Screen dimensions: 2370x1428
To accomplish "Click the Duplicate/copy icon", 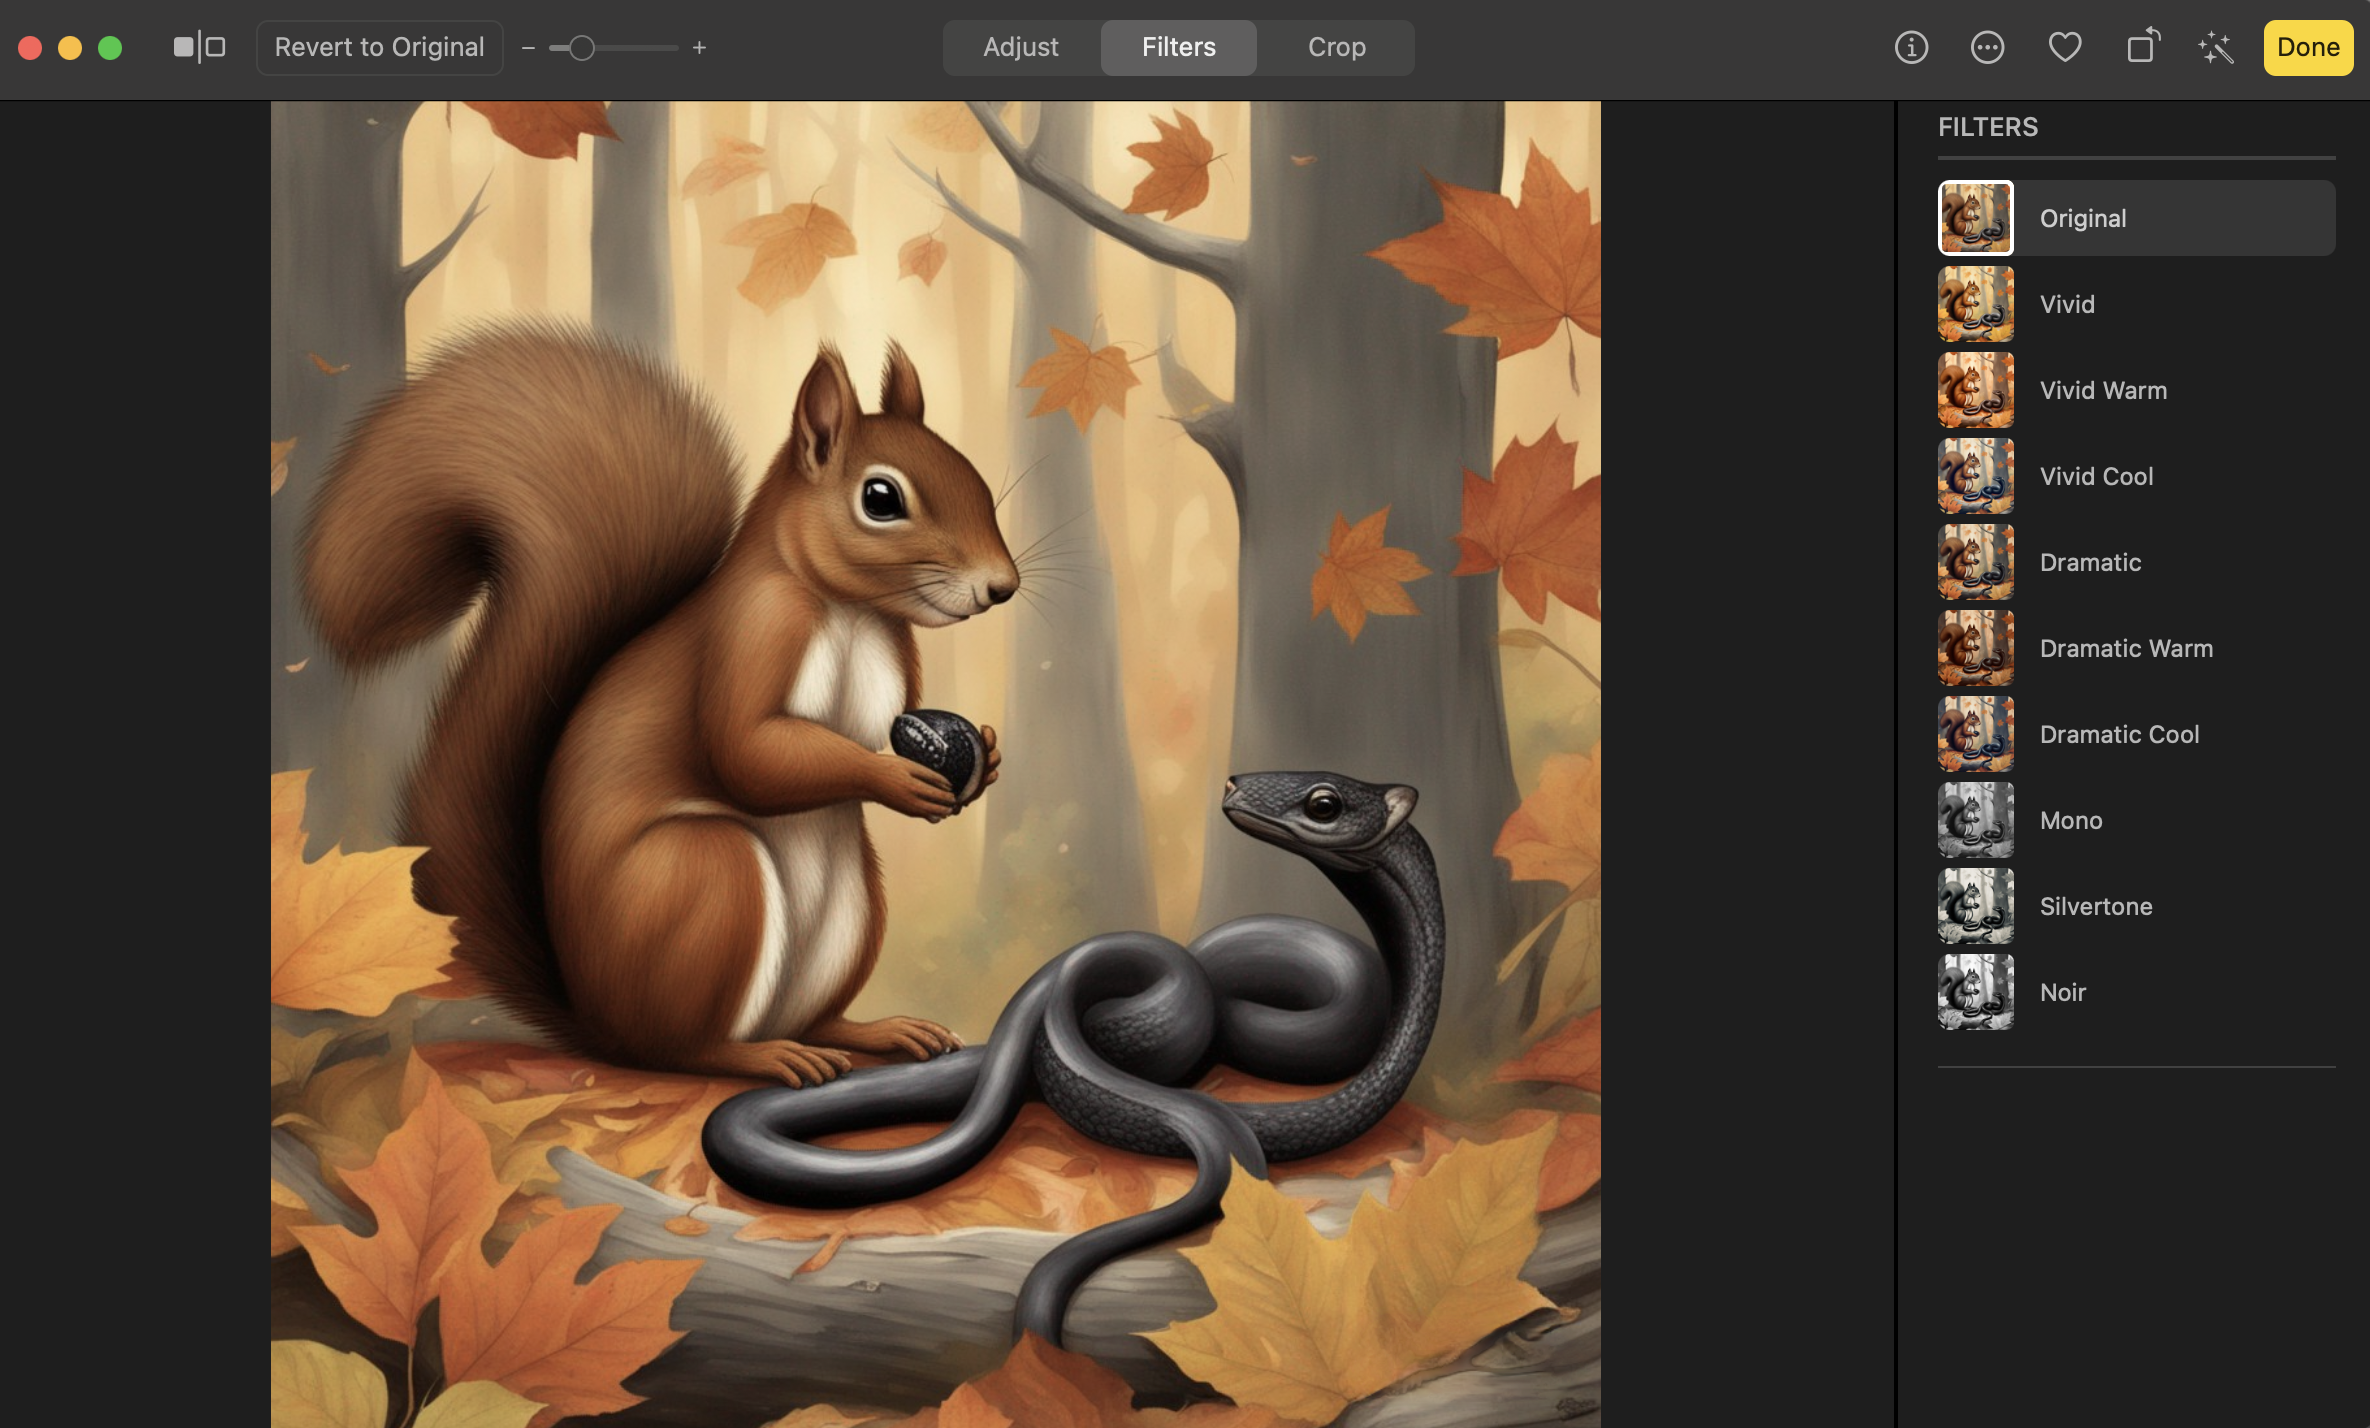I will [2141, 46].
